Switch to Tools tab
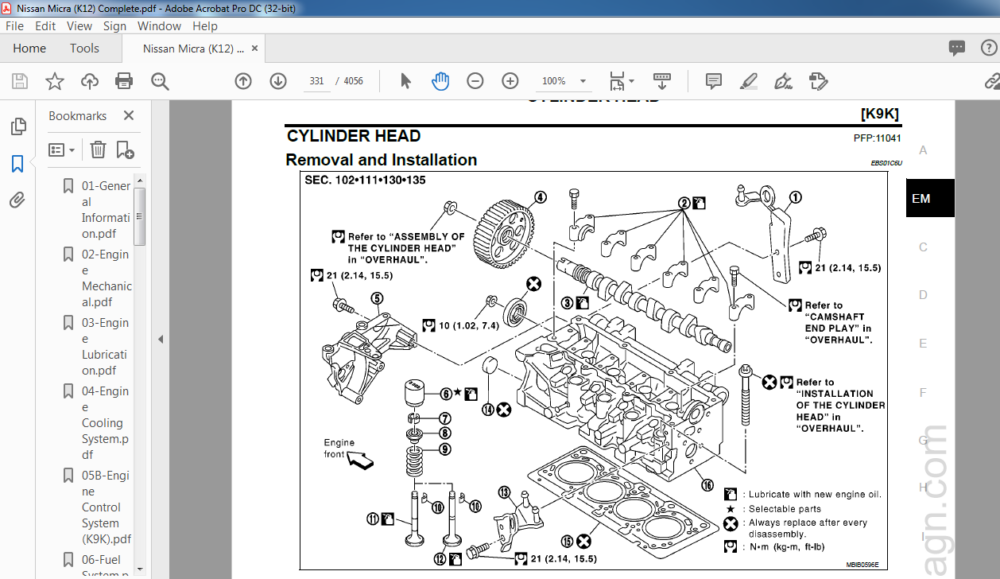The width and height of the screenshot is (1000, 579). 84,48
